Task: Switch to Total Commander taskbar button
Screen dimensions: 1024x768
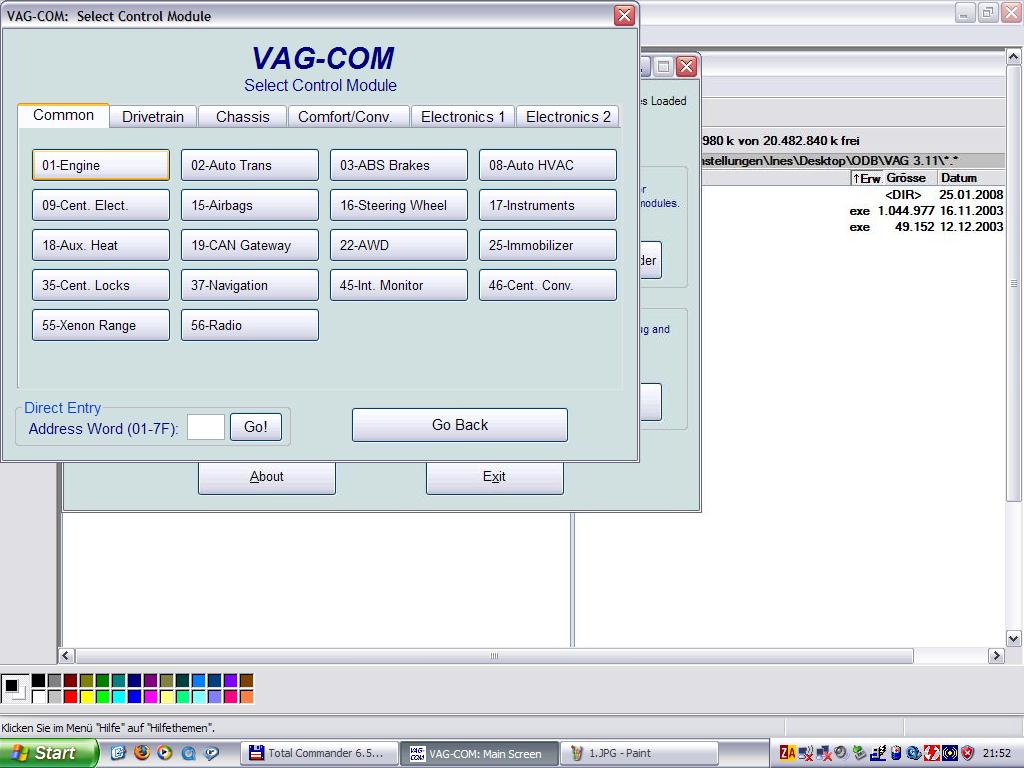Action: [x=319, y=753]
